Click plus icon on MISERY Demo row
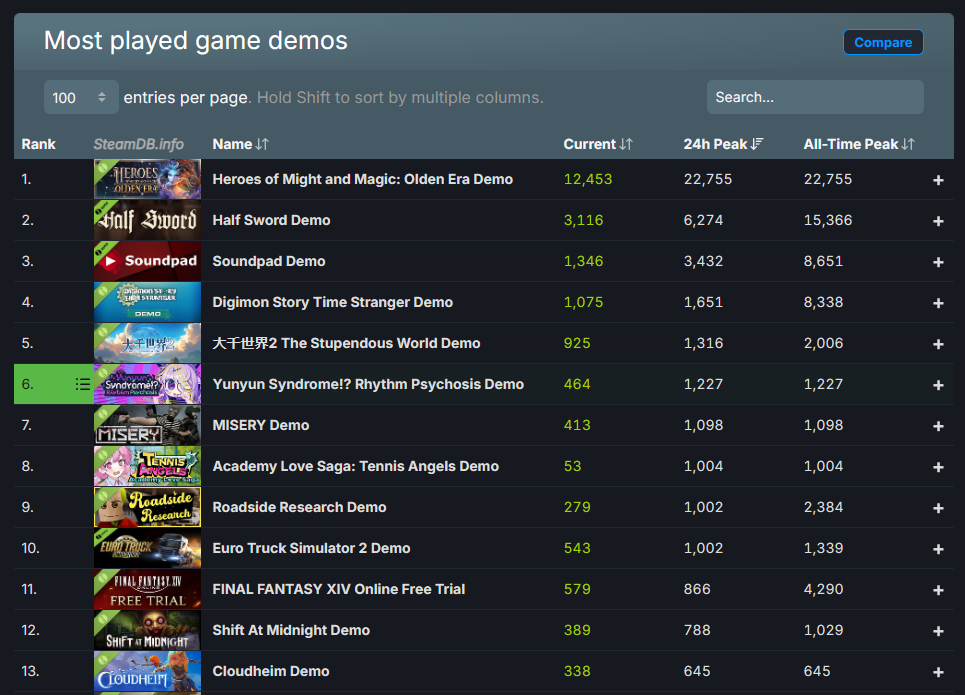Viewport: 965px width, 695px height. [x=938, y=426]
